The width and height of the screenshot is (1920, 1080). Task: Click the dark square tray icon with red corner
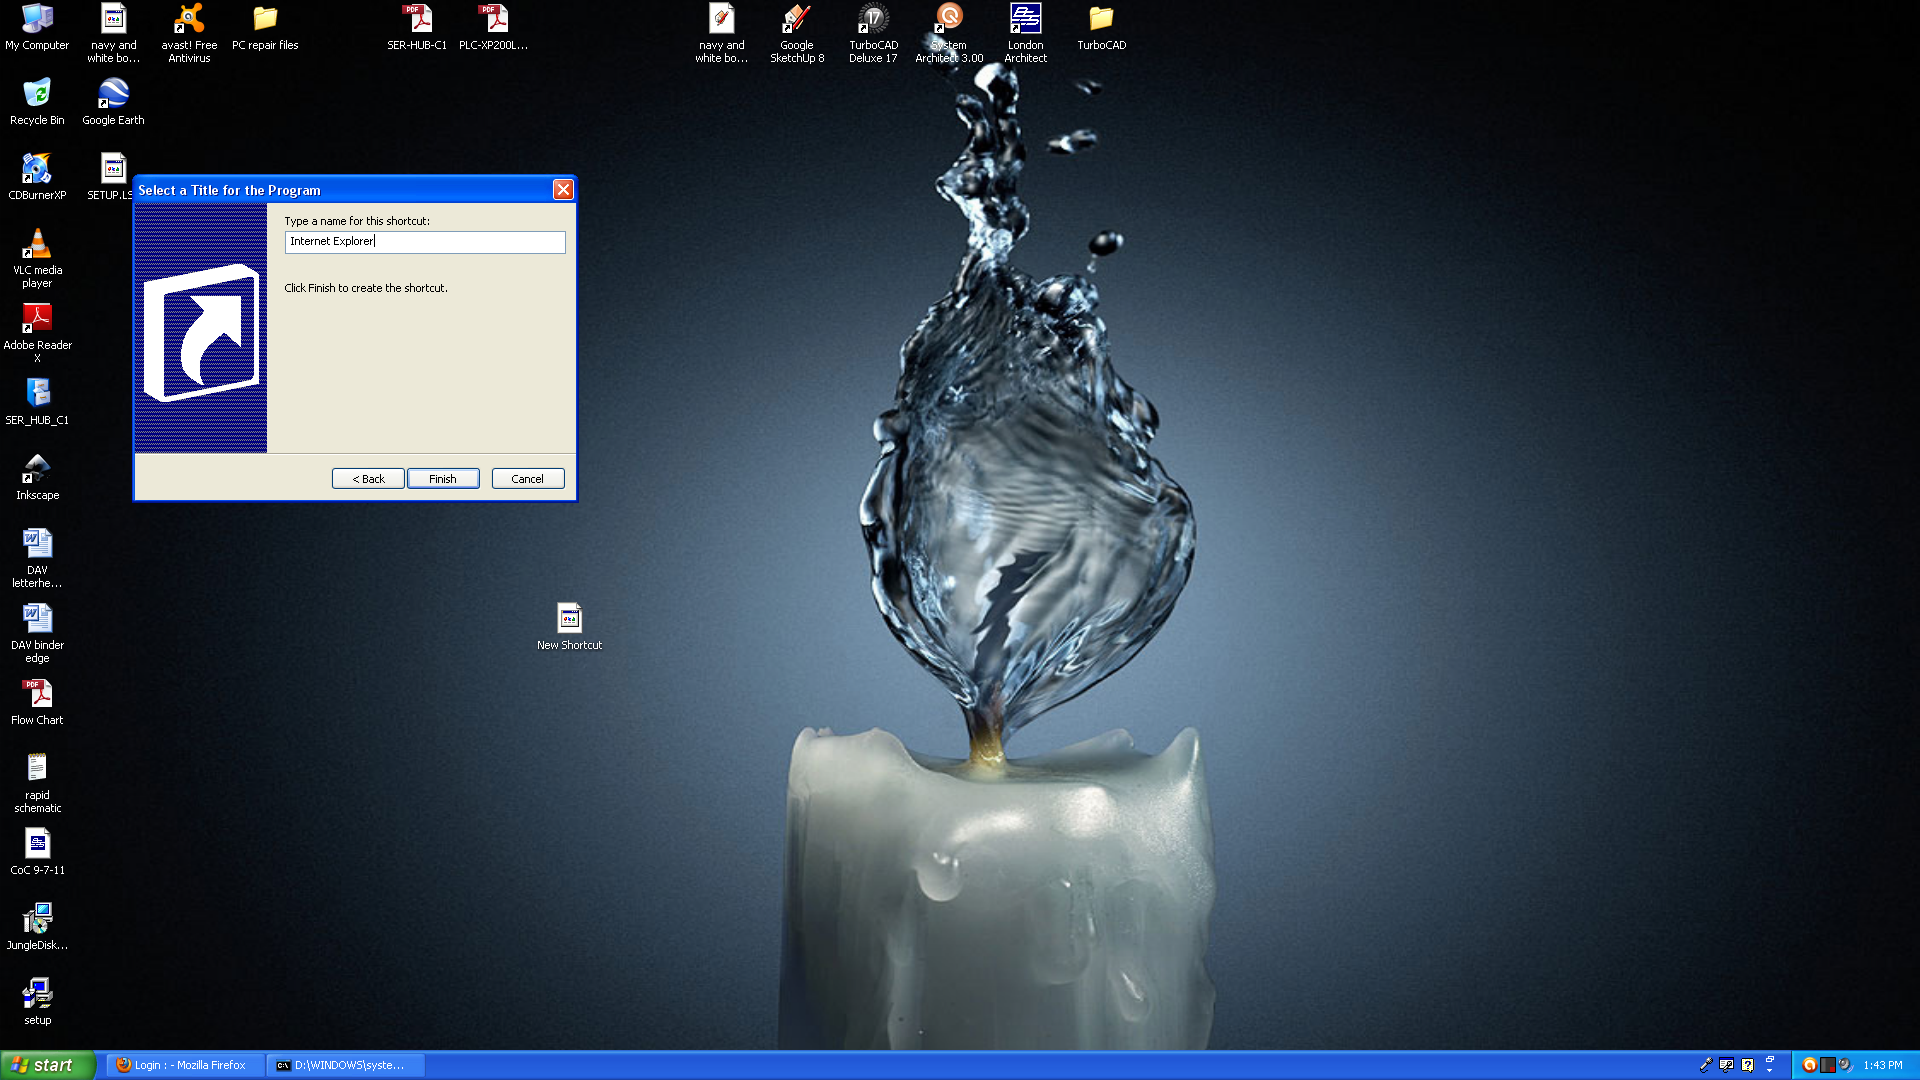(x=1827, y=1065)
